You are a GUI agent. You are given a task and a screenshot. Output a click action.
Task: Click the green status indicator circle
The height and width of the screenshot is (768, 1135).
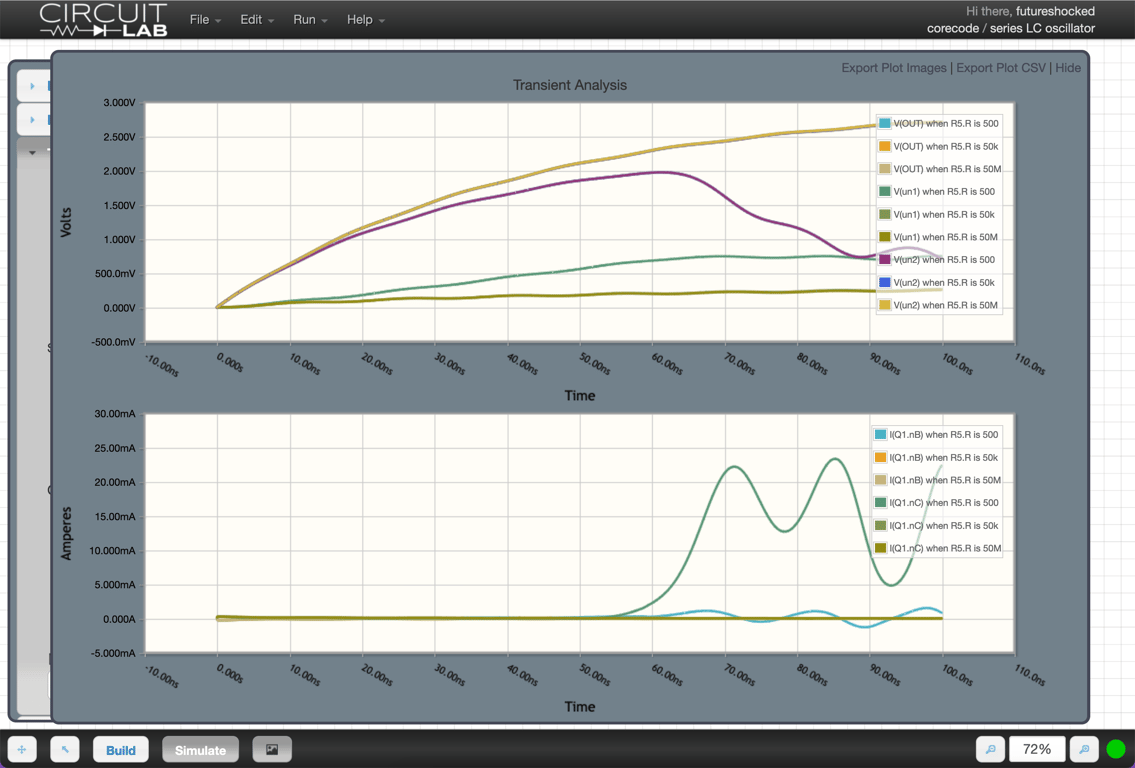(x=1116, y=749)
